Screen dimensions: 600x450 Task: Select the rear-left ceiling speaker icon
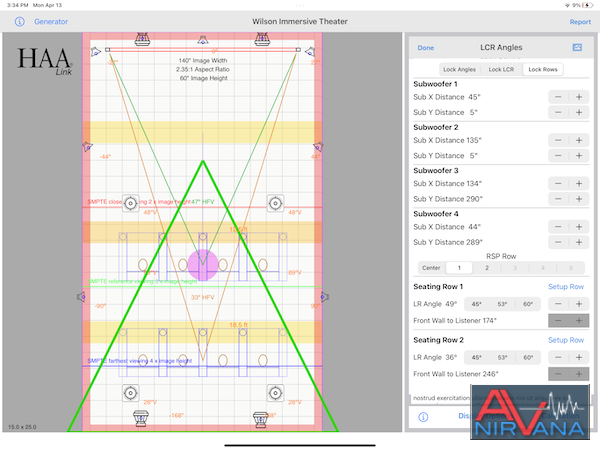pos(130,393)
